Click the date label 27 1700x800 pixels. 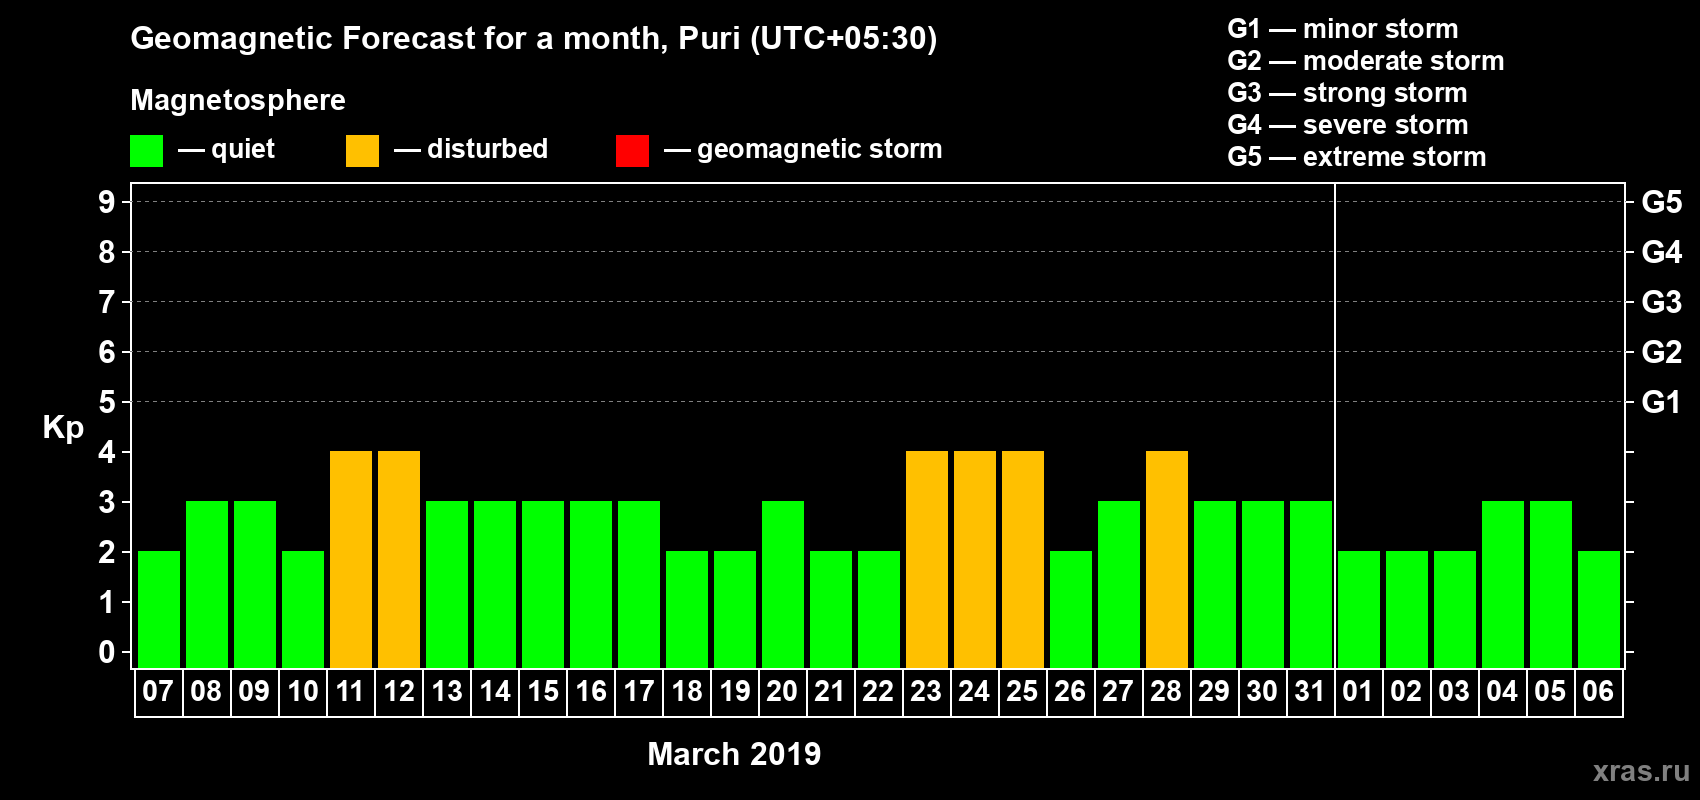coord(1118,691)
